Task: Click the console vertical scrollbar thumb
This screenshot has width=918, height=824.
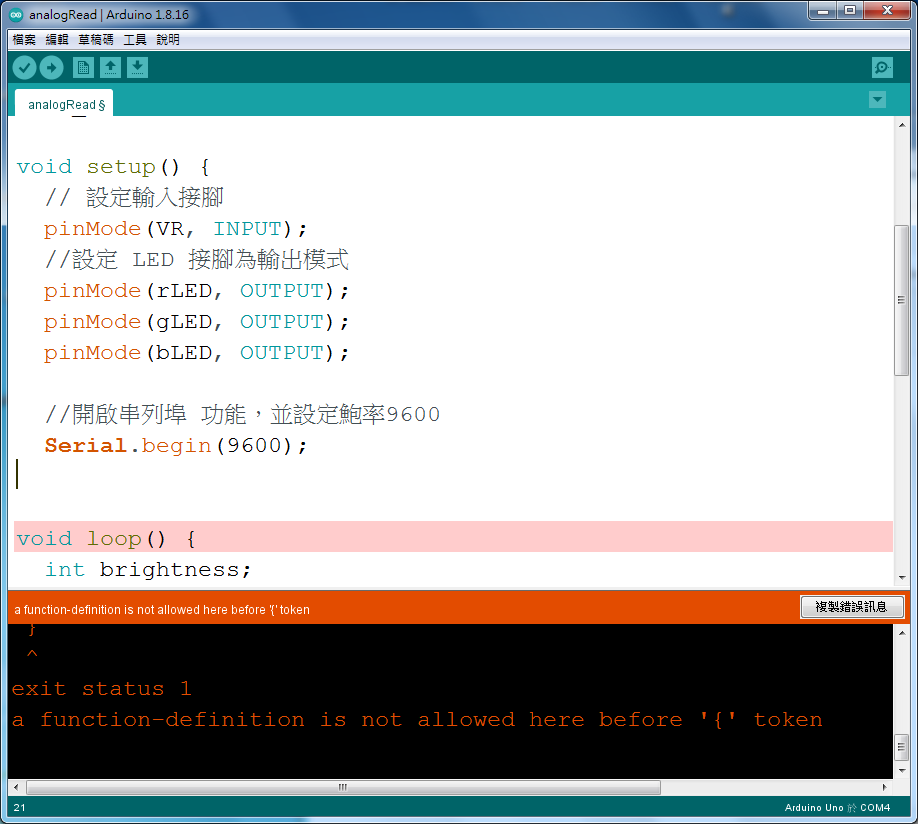Action: [901, 747]
